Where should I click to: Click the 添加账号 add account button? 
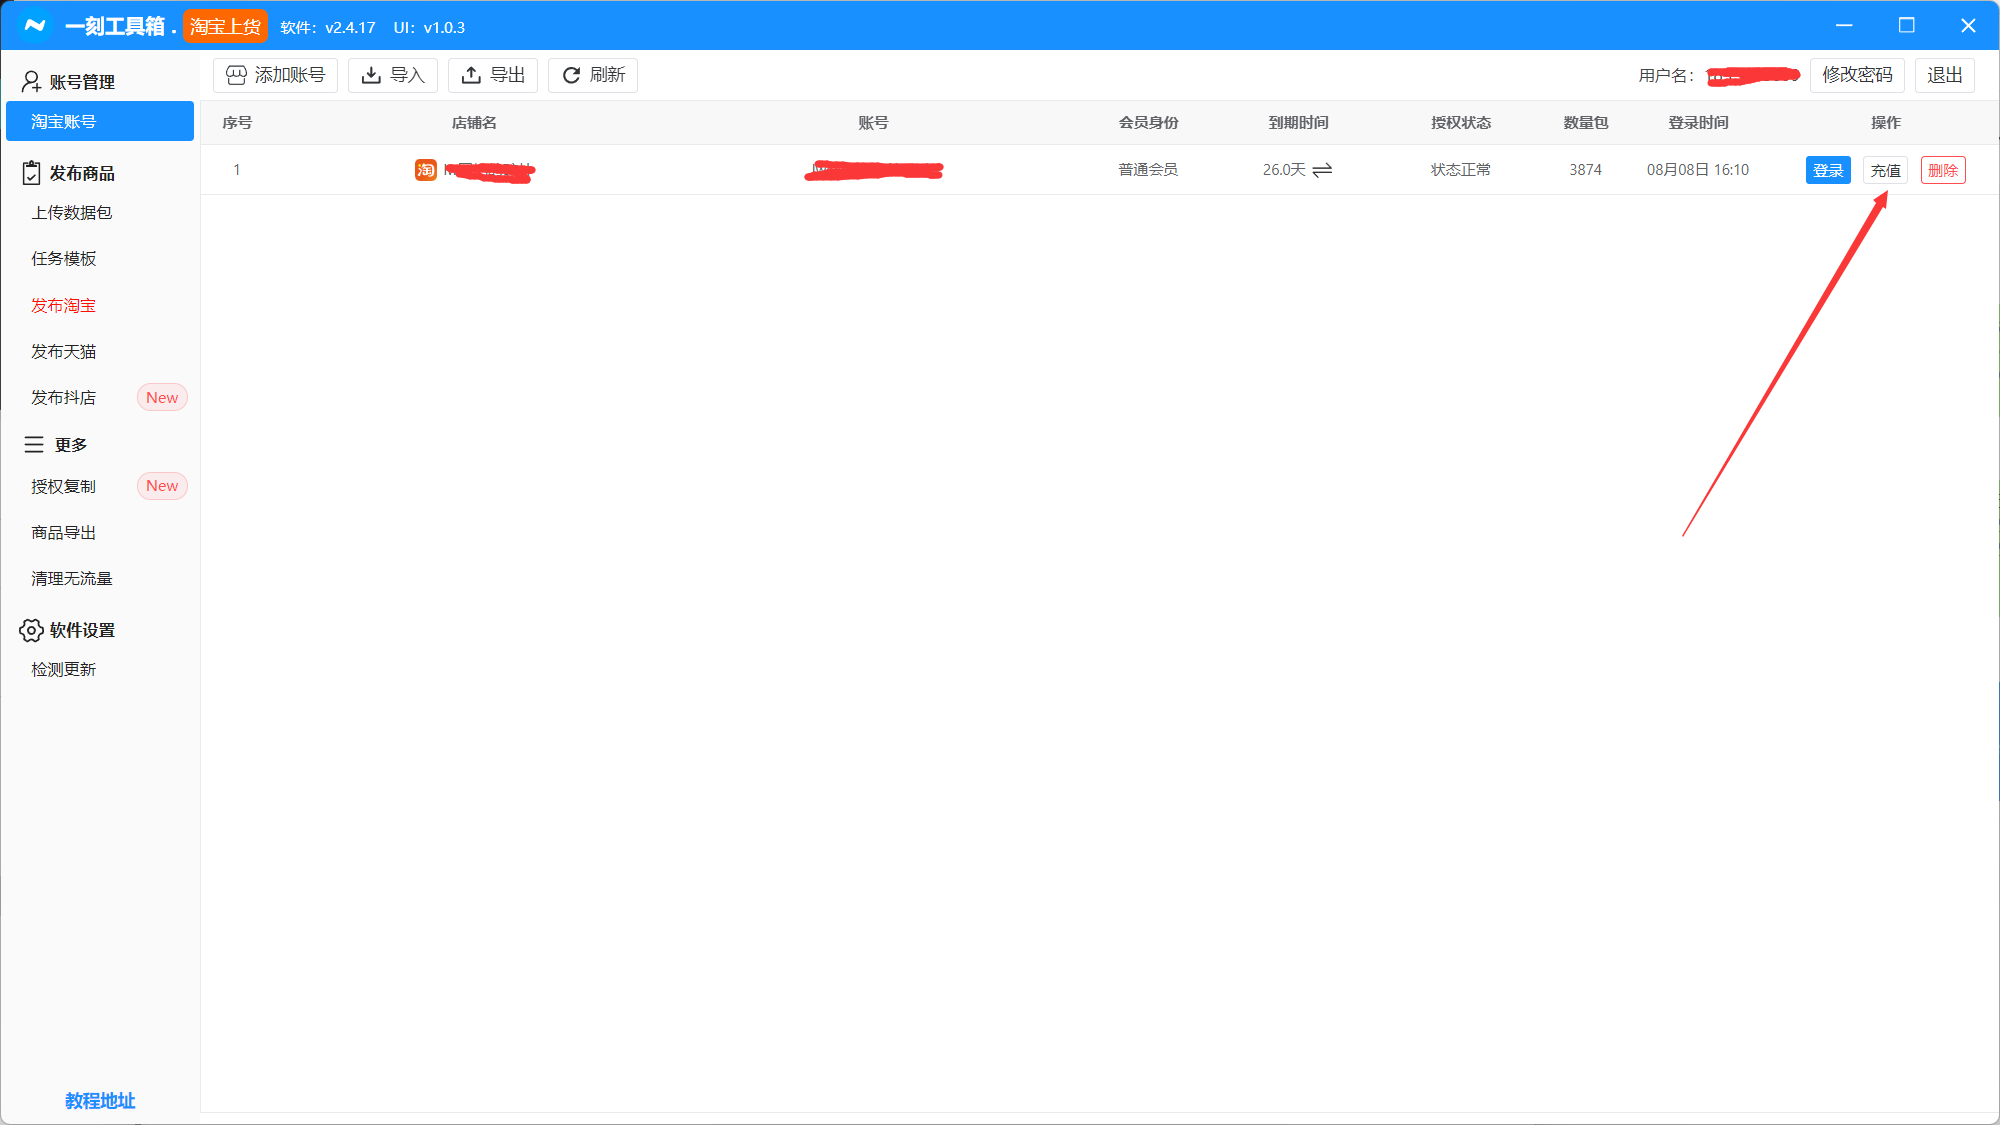pyautogui.click(x=276, y=75)
